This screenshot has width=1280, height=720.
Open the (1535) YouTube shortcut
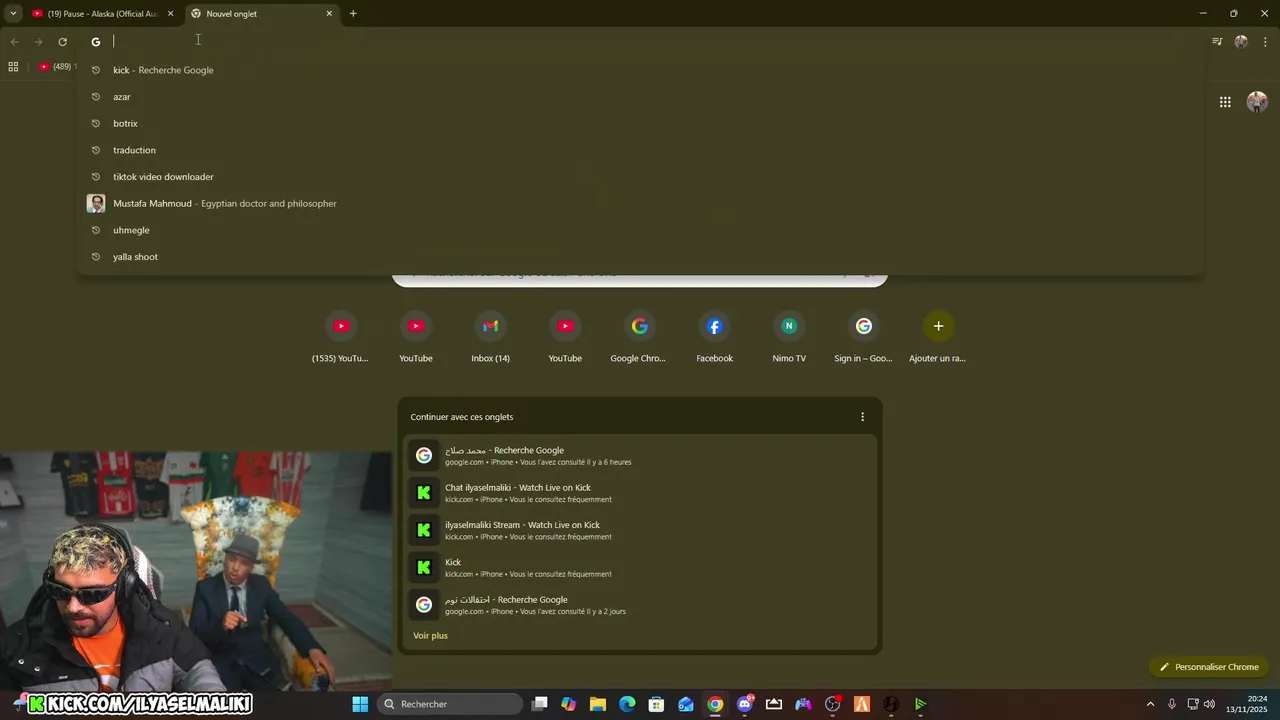point(340,337)
